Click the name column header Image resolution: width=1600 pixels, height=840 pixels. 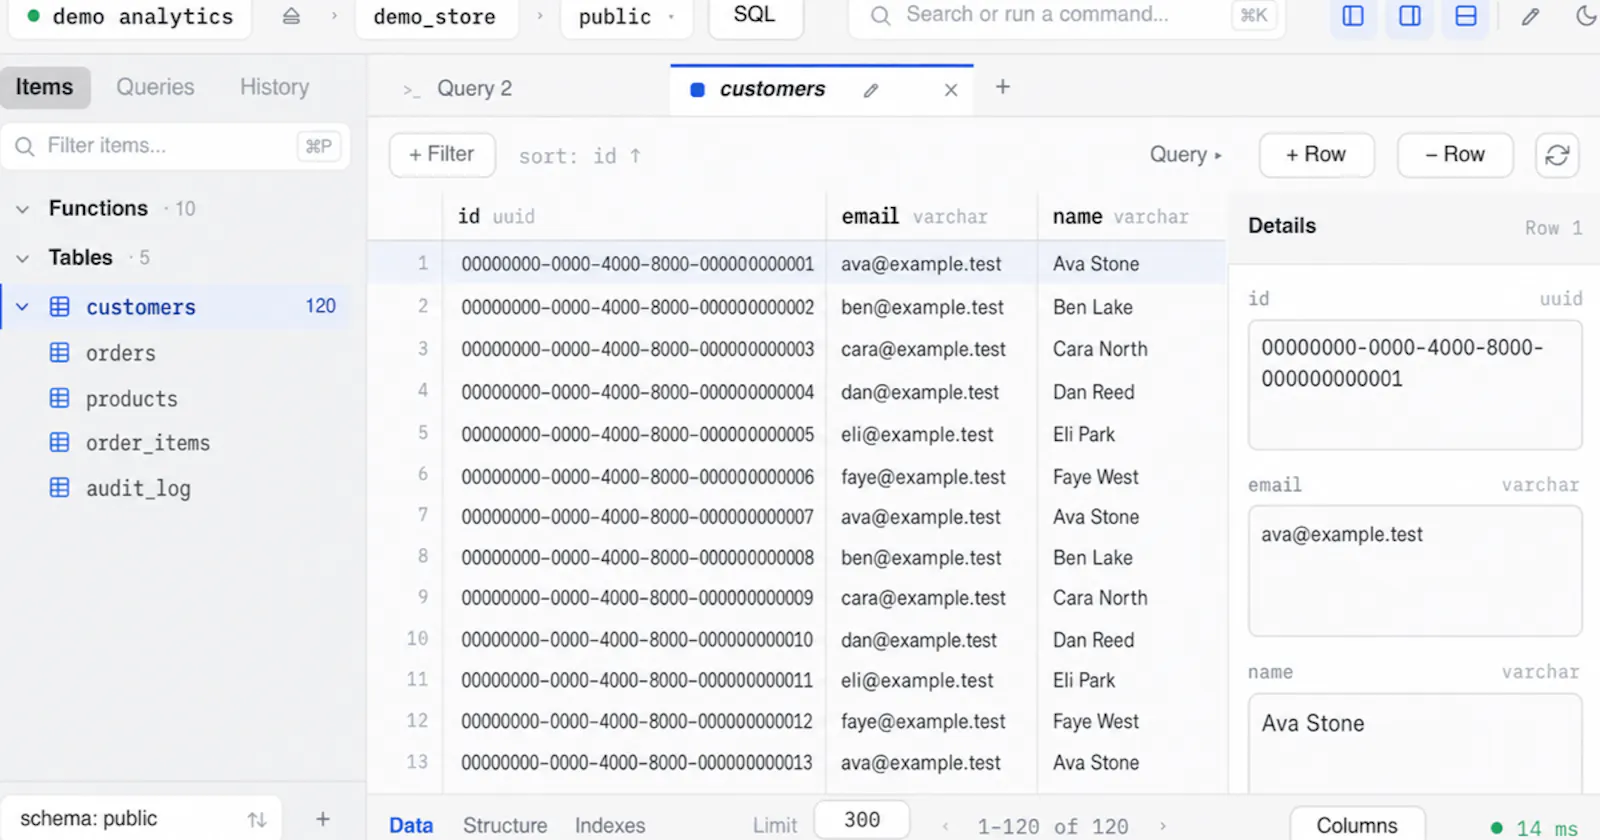click(1132, 217)
